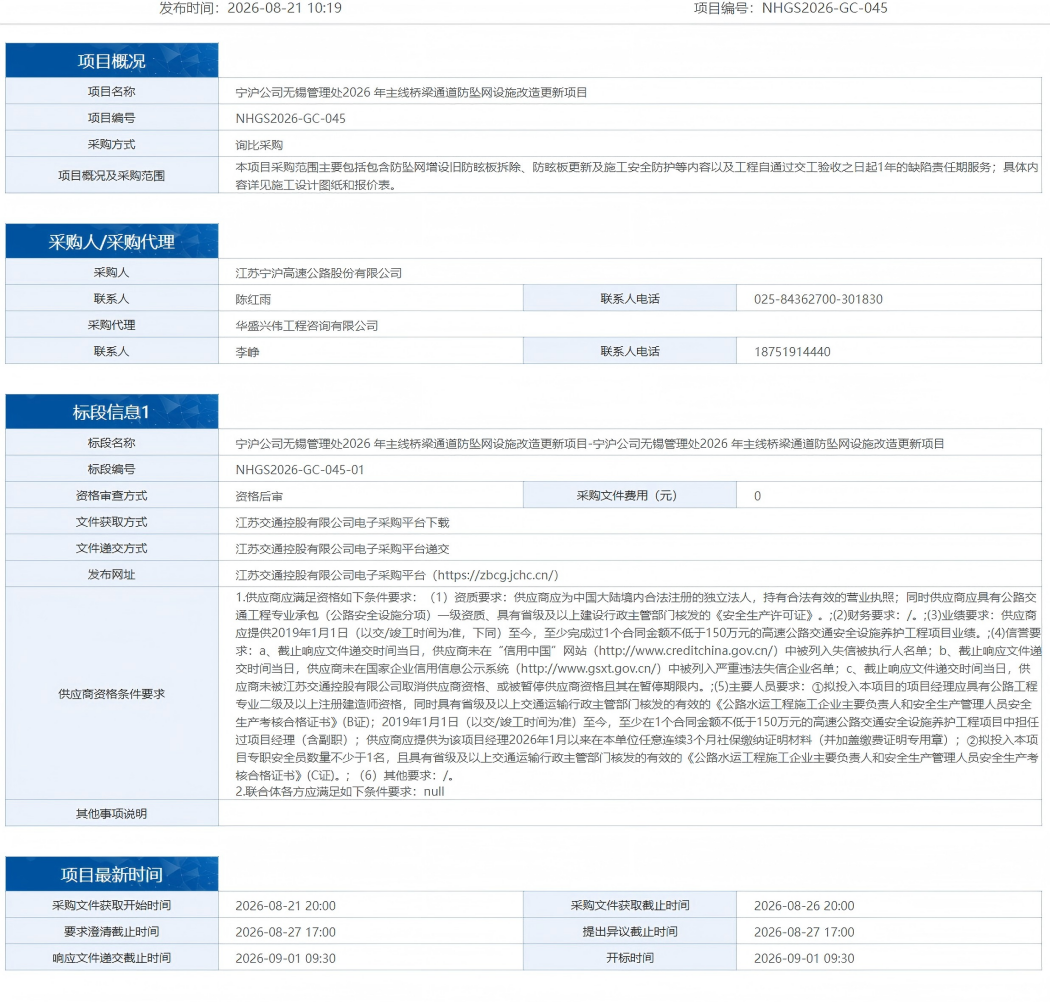
Task: Click the 采购文件费用（元） label
Action: tap(629, 496)
